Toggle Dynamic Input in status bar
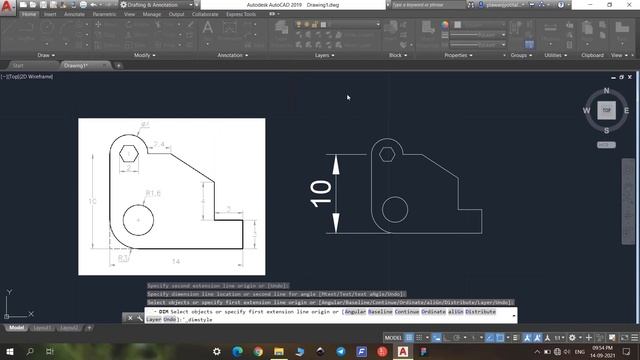Image resolution: width=640 pixels, height=360 pixels. [437, 338]
